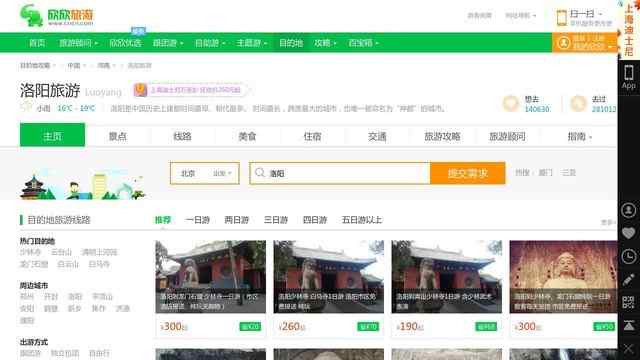Viewport: 640px width, 360px height.
Task: Switch to the 旅游顾问 page tab
Action: tap(507, 136)
